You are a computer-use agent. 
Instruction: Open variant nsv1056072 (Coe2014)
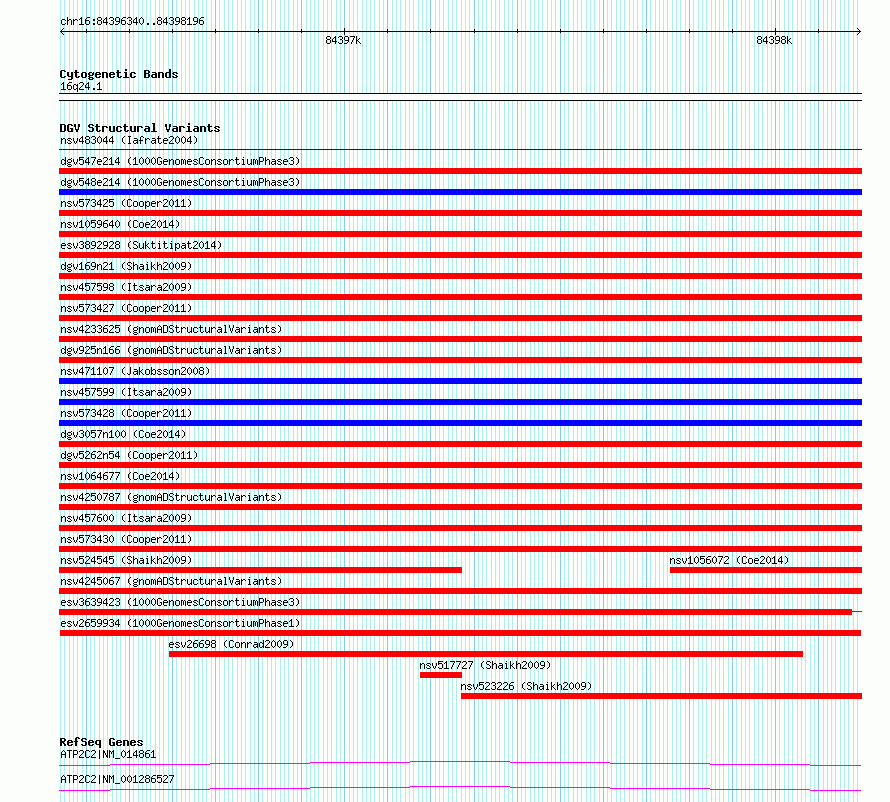(729, 560)
